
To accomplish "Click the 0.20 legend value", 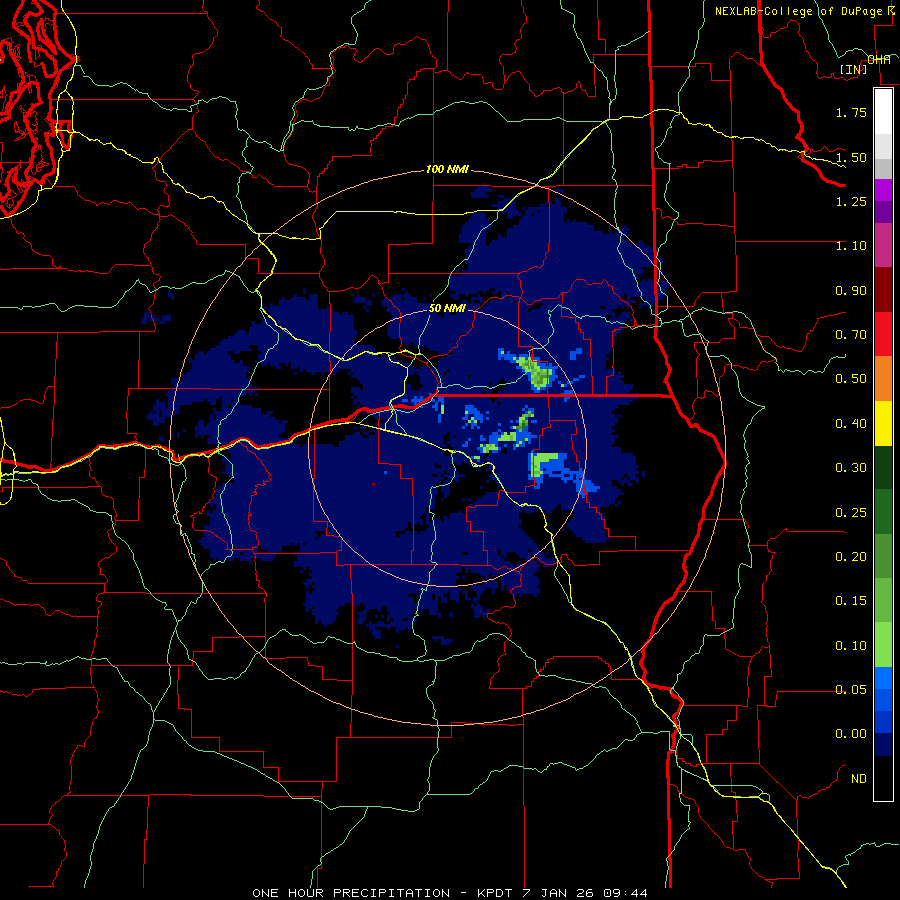I will point(851,557).
